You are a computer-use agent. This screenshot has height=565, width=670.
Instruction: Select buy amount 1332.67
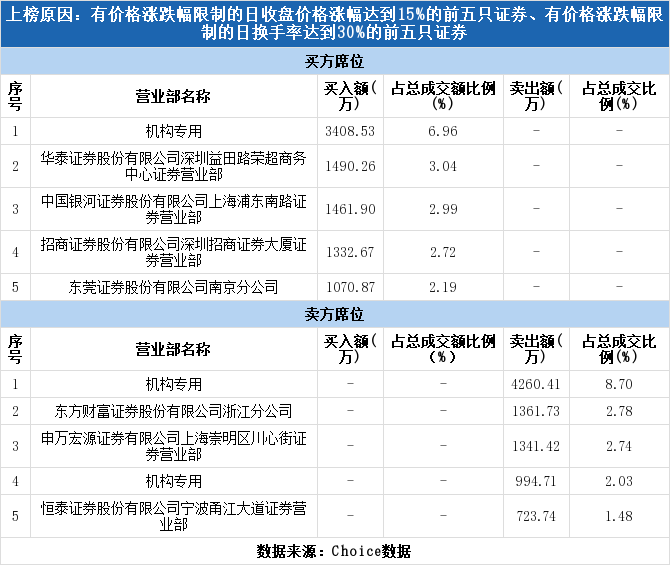tap(350, 253)
